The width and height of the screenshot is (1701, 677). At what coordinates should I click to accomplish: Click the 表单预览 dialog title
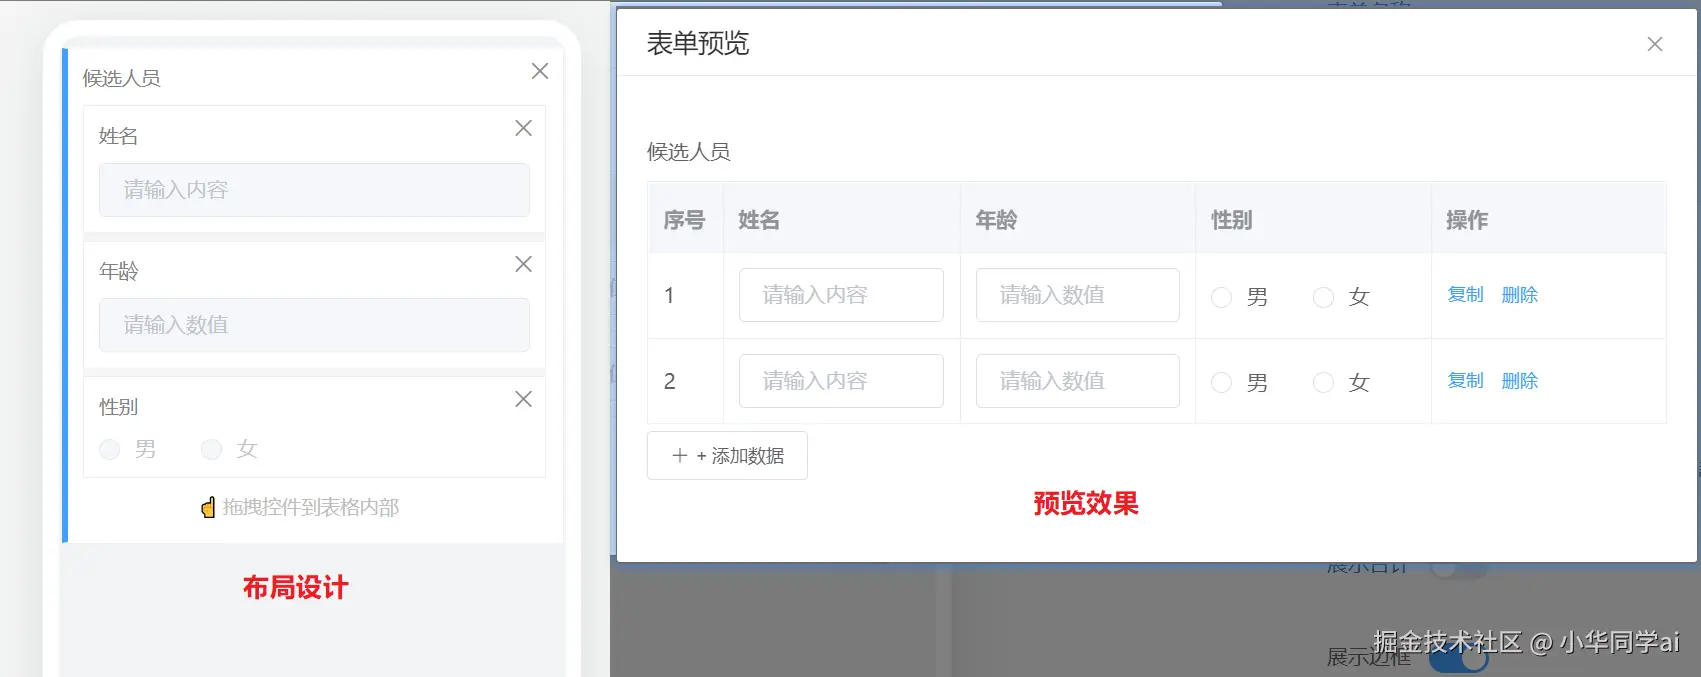coord(698,43)
